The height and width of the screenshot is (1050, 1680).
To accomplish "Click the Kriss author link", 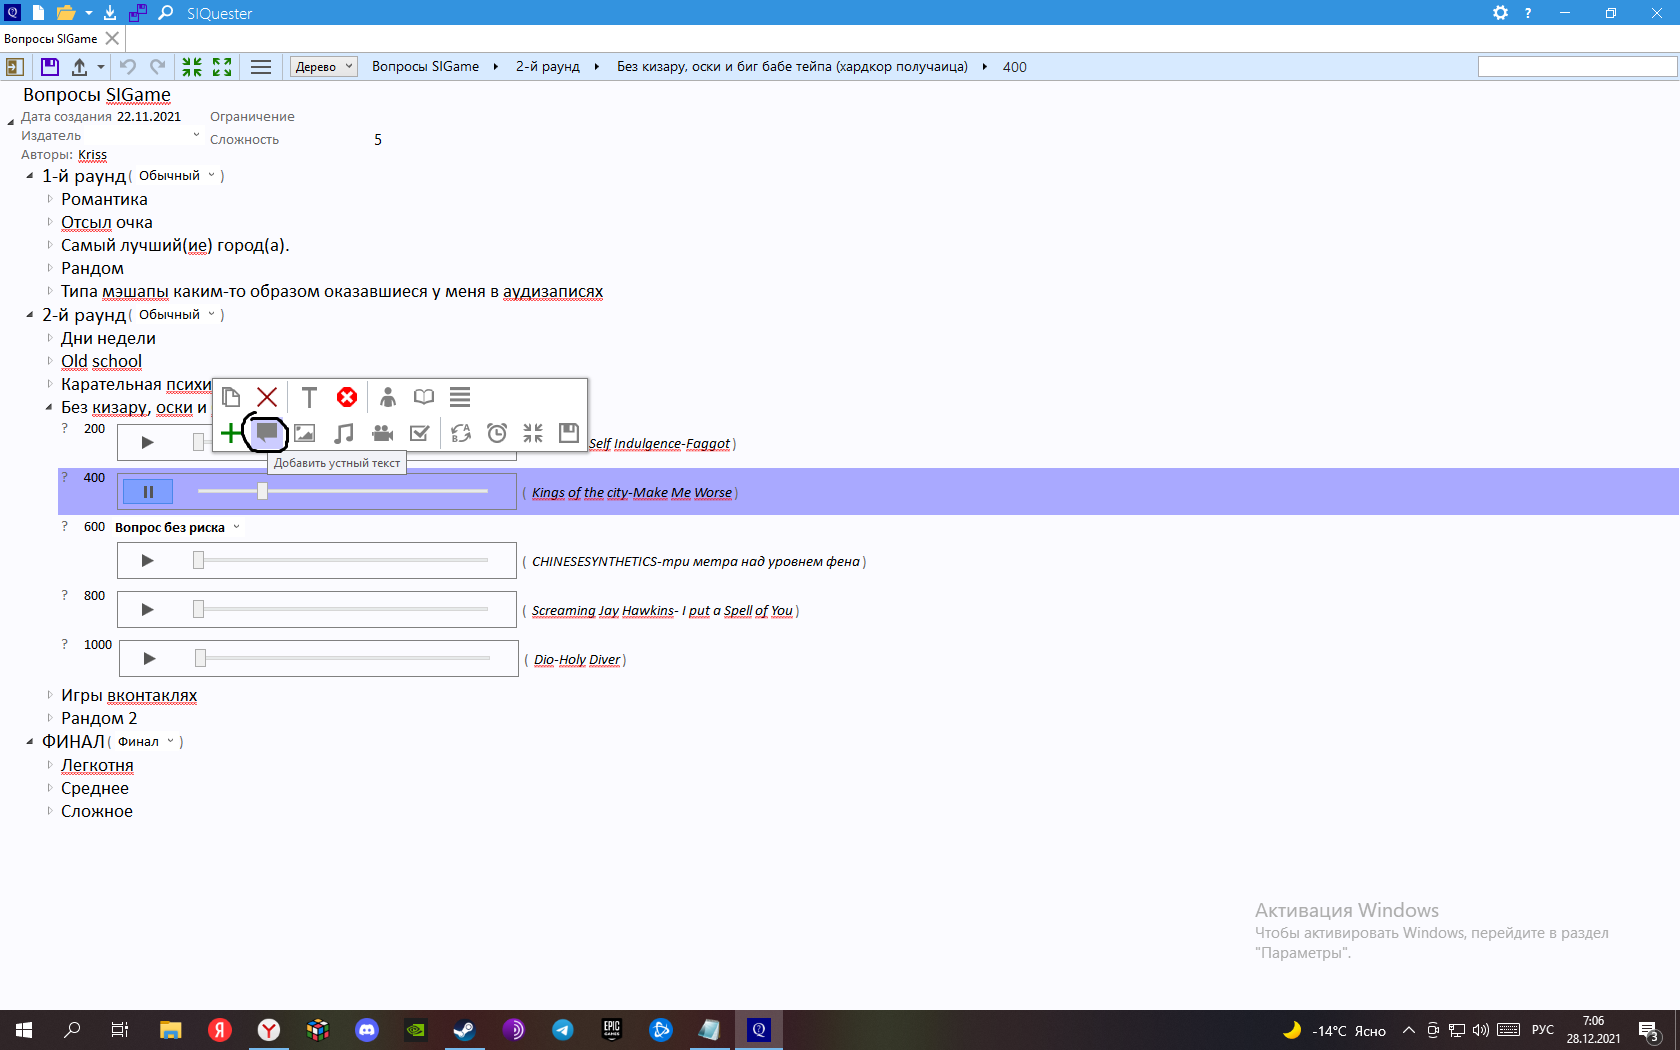I will 92,155.
